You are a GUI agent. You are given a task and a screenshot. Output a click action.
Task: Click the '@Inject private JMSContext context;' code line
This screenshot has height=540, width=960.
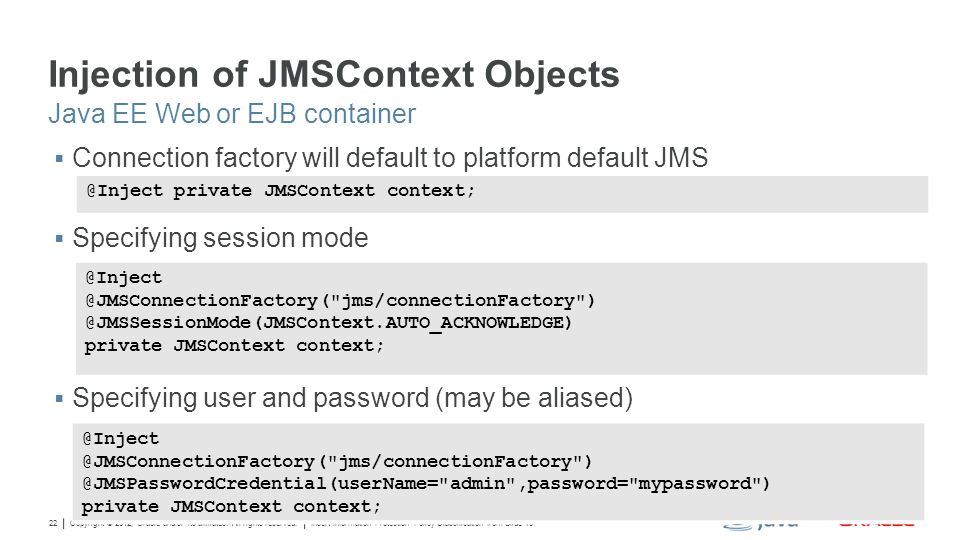click(x=280, y=191)
